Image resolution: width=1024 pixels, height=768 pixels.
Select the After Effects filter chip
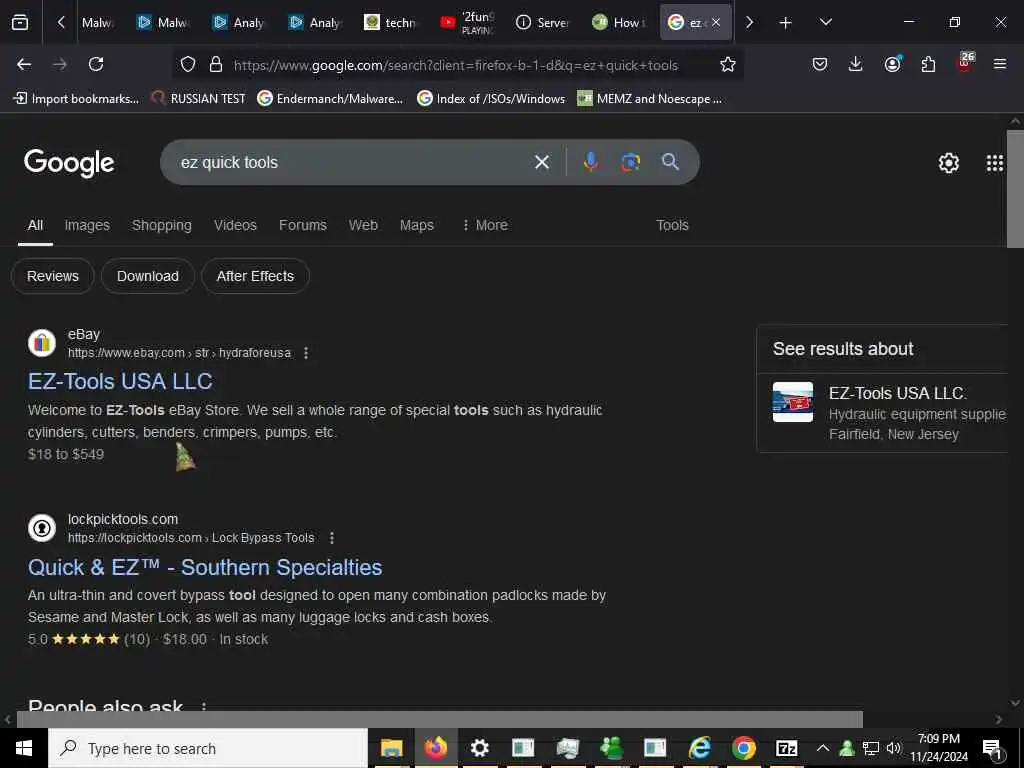255,276
